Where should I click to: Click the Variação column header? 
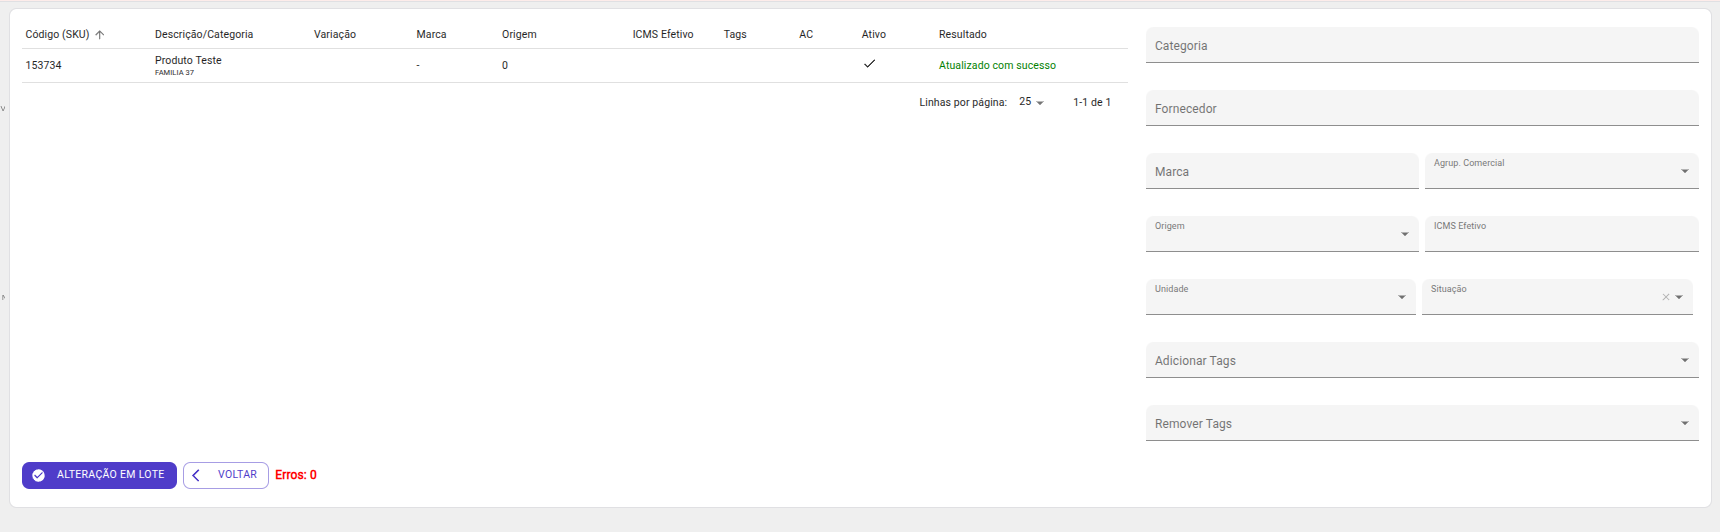point(335,35)
